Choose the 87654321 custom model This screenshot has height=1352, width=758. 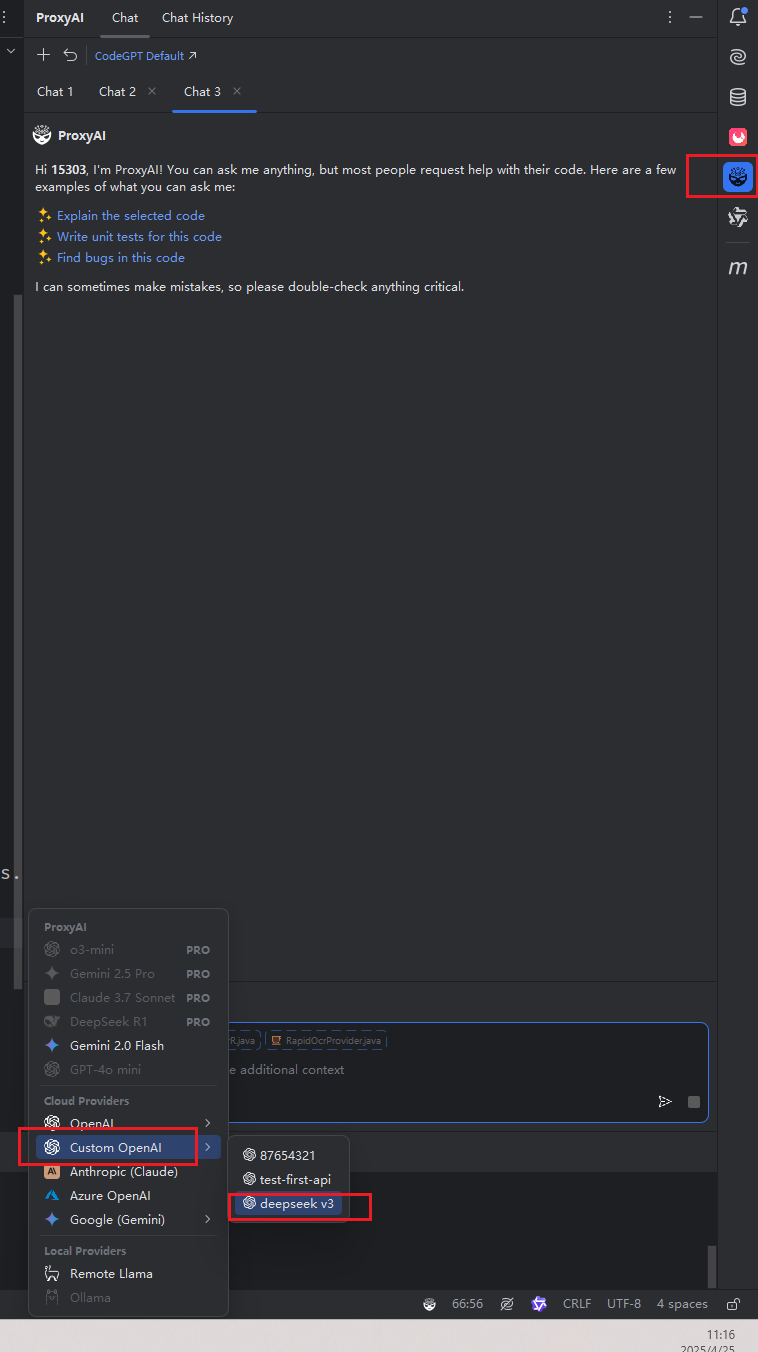click(288, 1156)
